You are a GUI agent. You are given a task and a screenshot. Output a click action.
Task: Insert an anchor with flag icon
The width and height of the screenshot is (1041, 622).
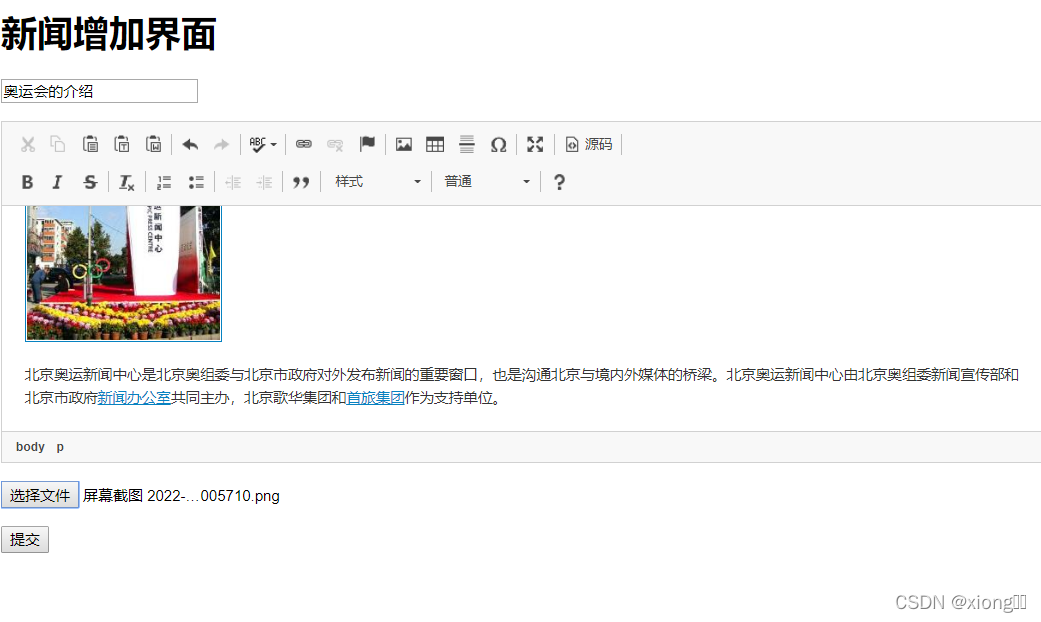[367, 144]
